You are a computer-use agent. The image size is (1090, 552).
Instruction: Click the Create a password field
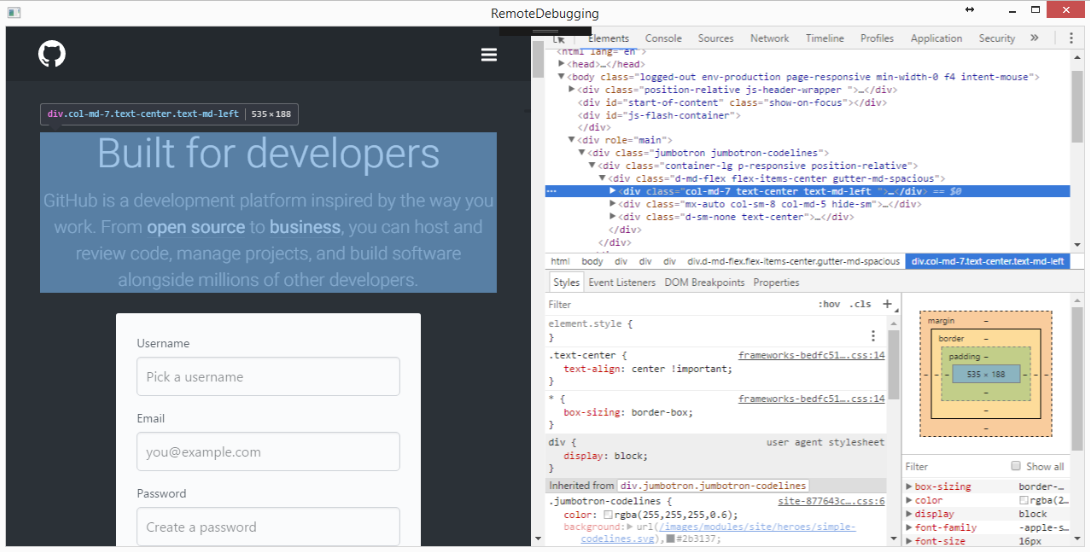[x=268, y=526]
